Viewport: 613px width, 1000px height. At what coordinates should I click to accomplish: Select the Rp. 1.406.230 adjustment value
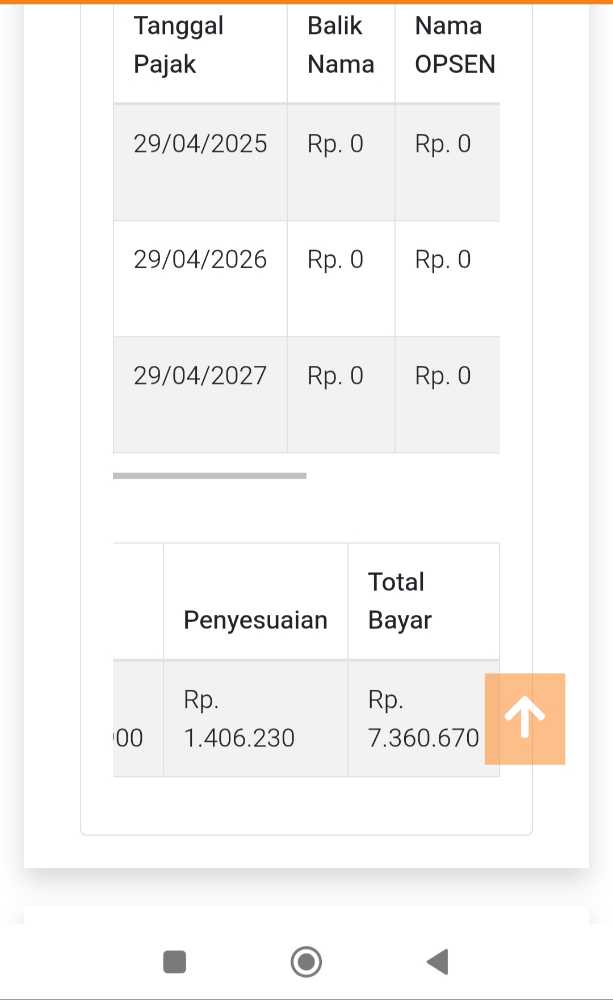tap(239, 720)
